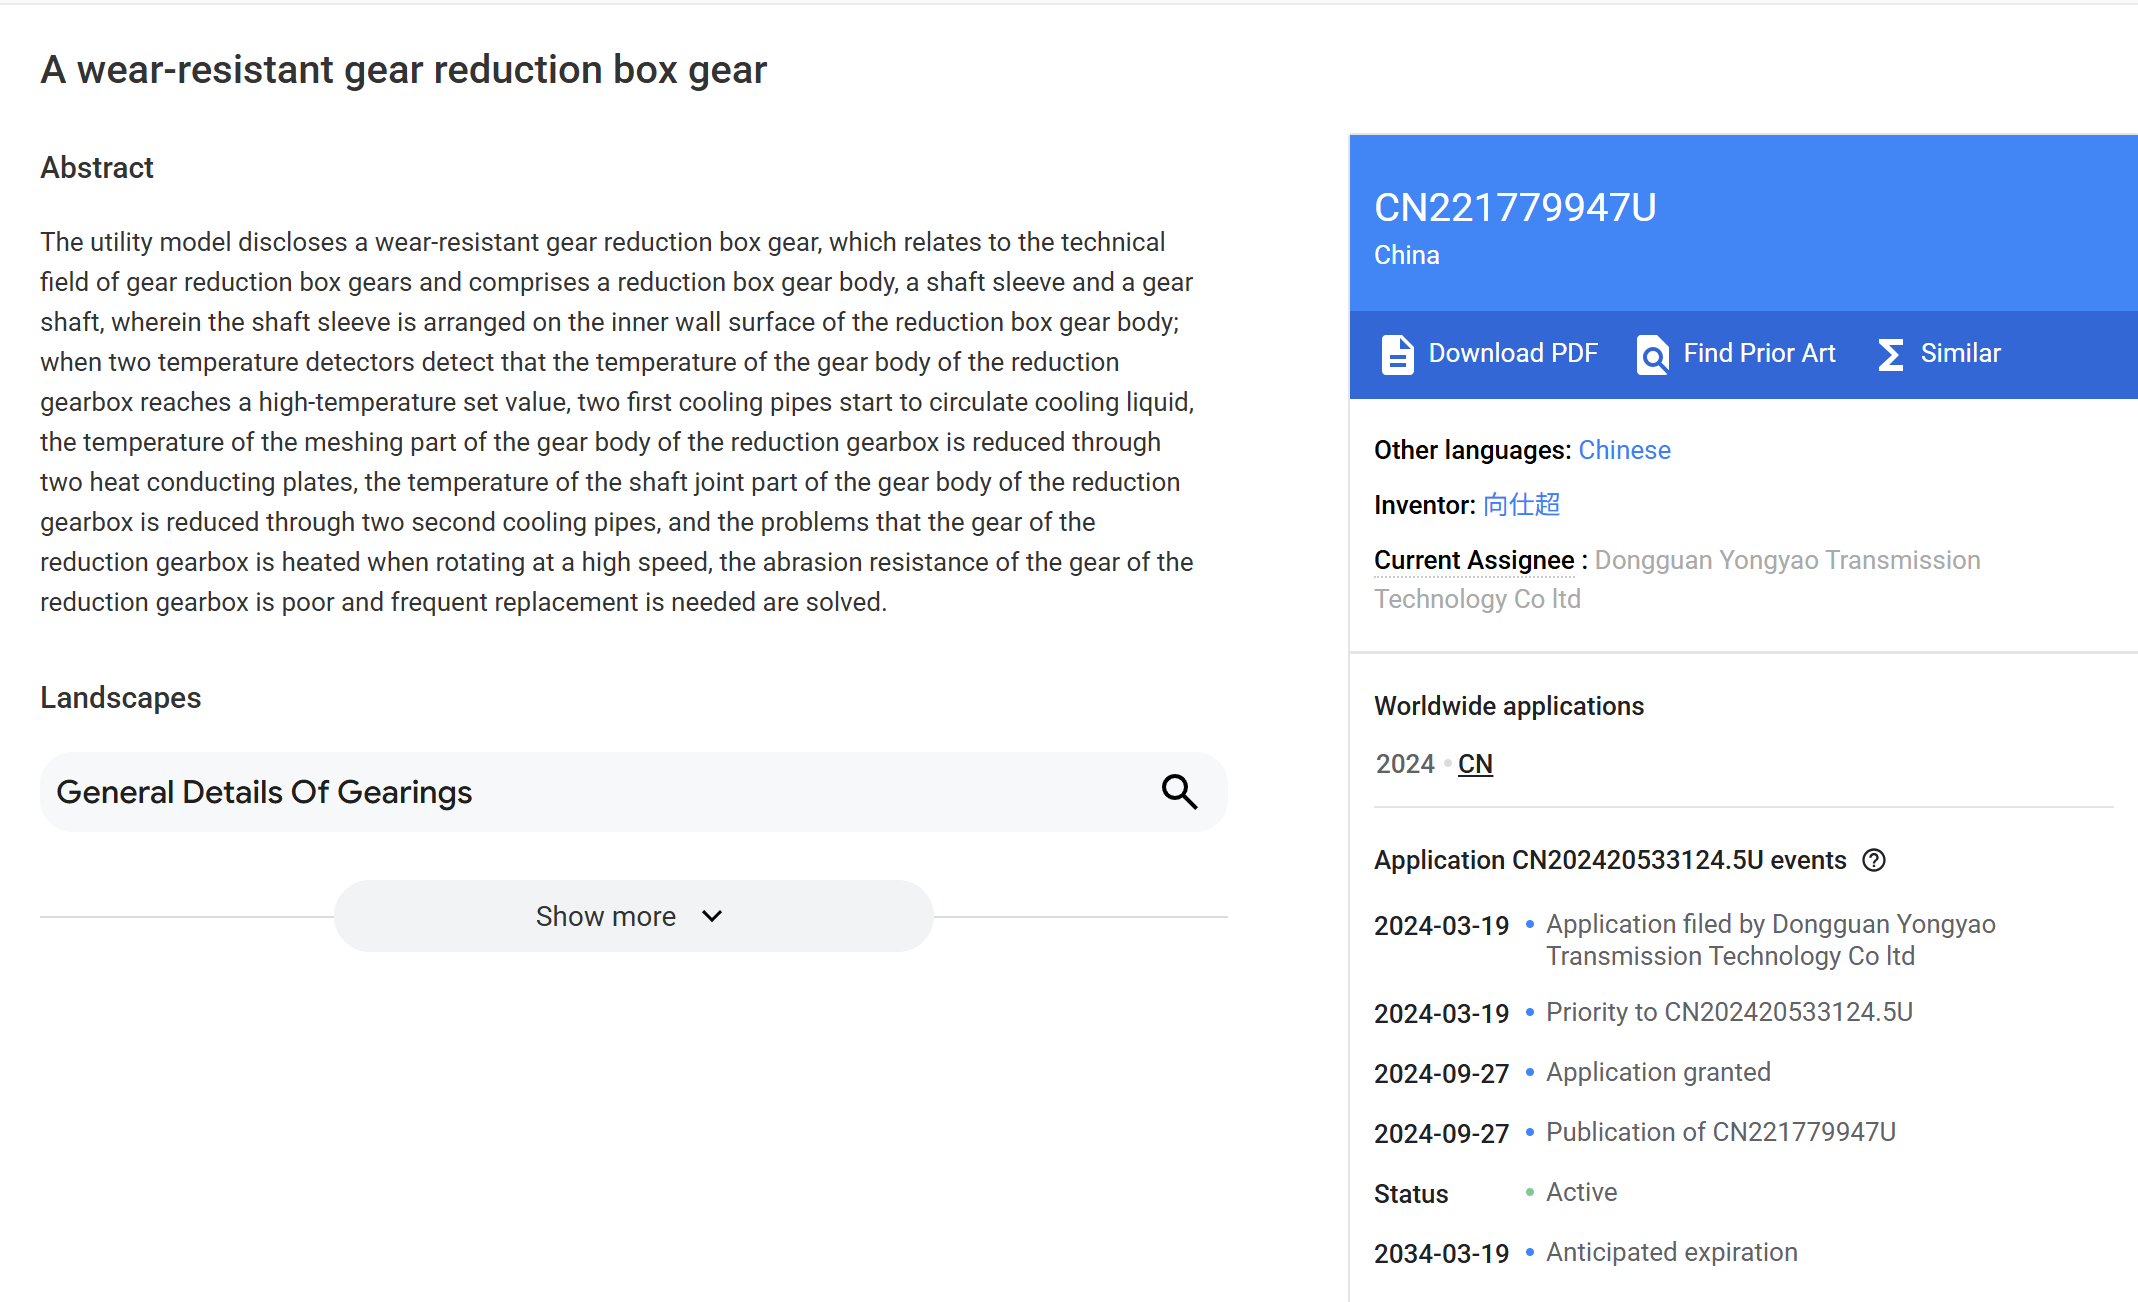This screenshot has width=2138, height=1302.
Task: Click the Download PDF document icon
Action: (x=1397, y=354)
